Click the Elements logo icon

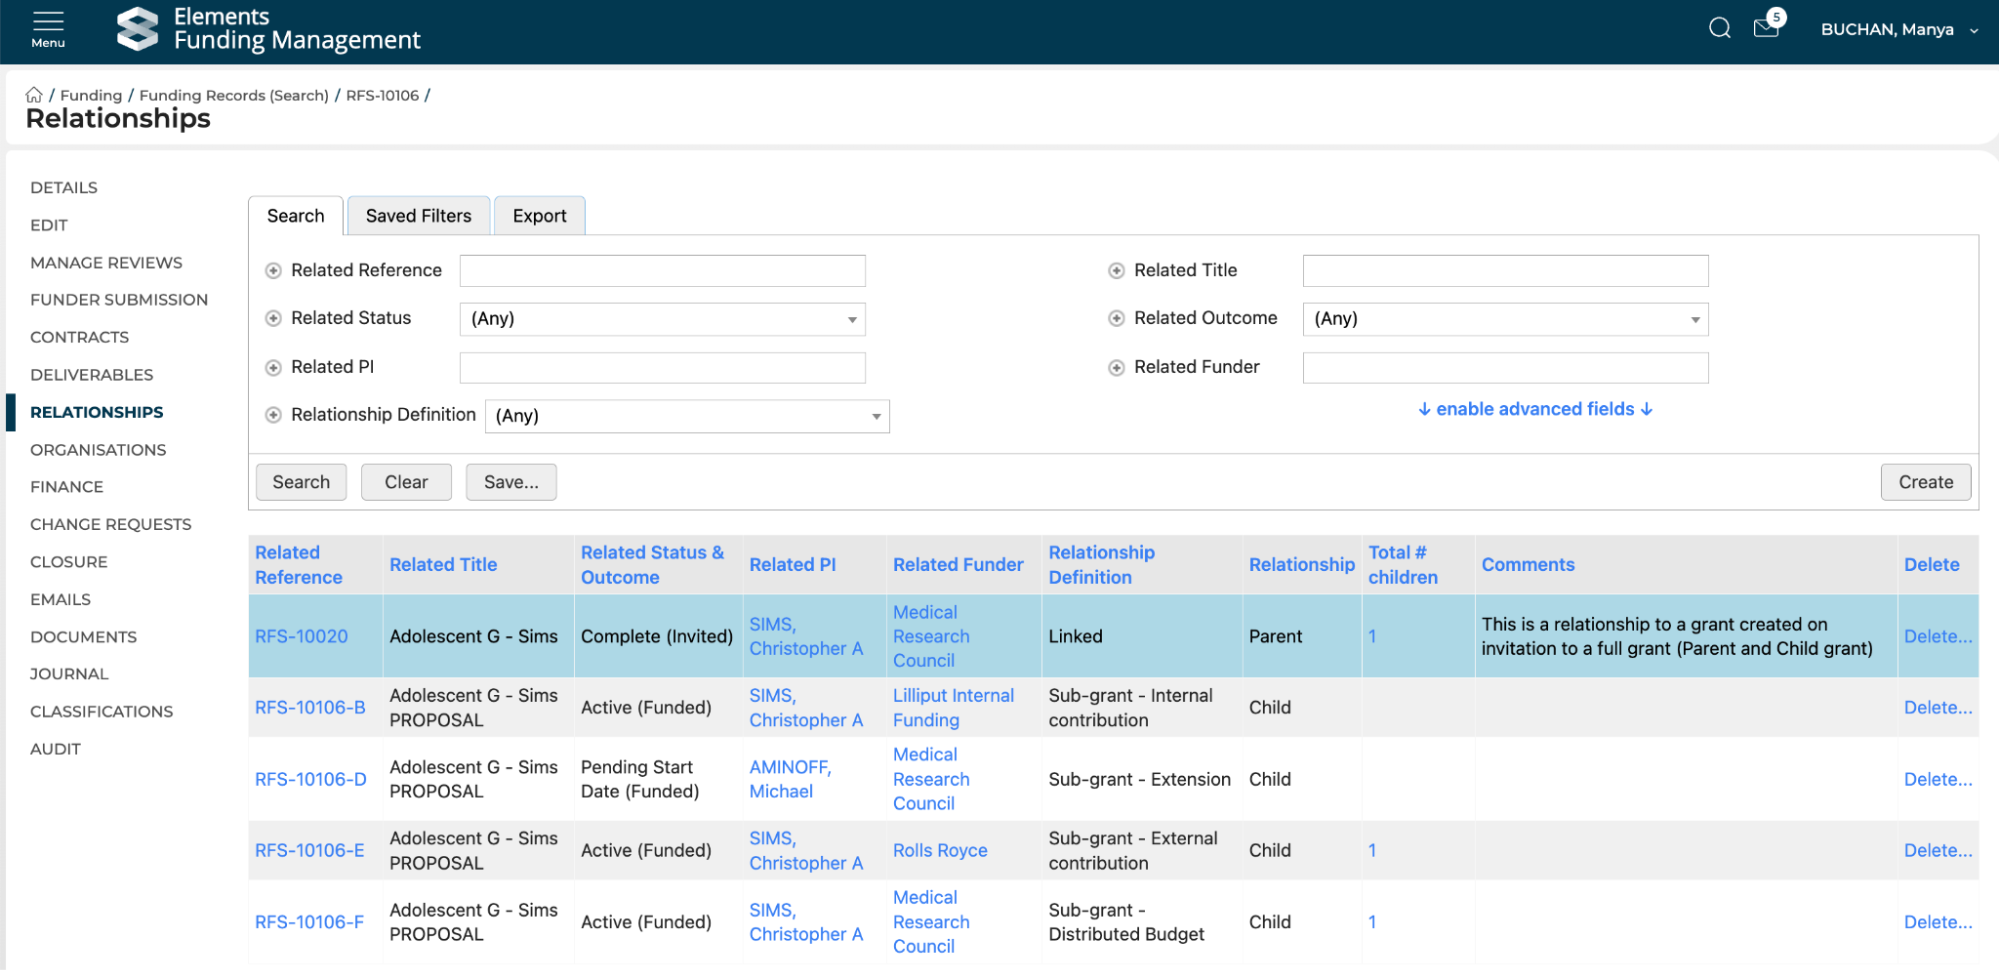[x=137, y=29]
